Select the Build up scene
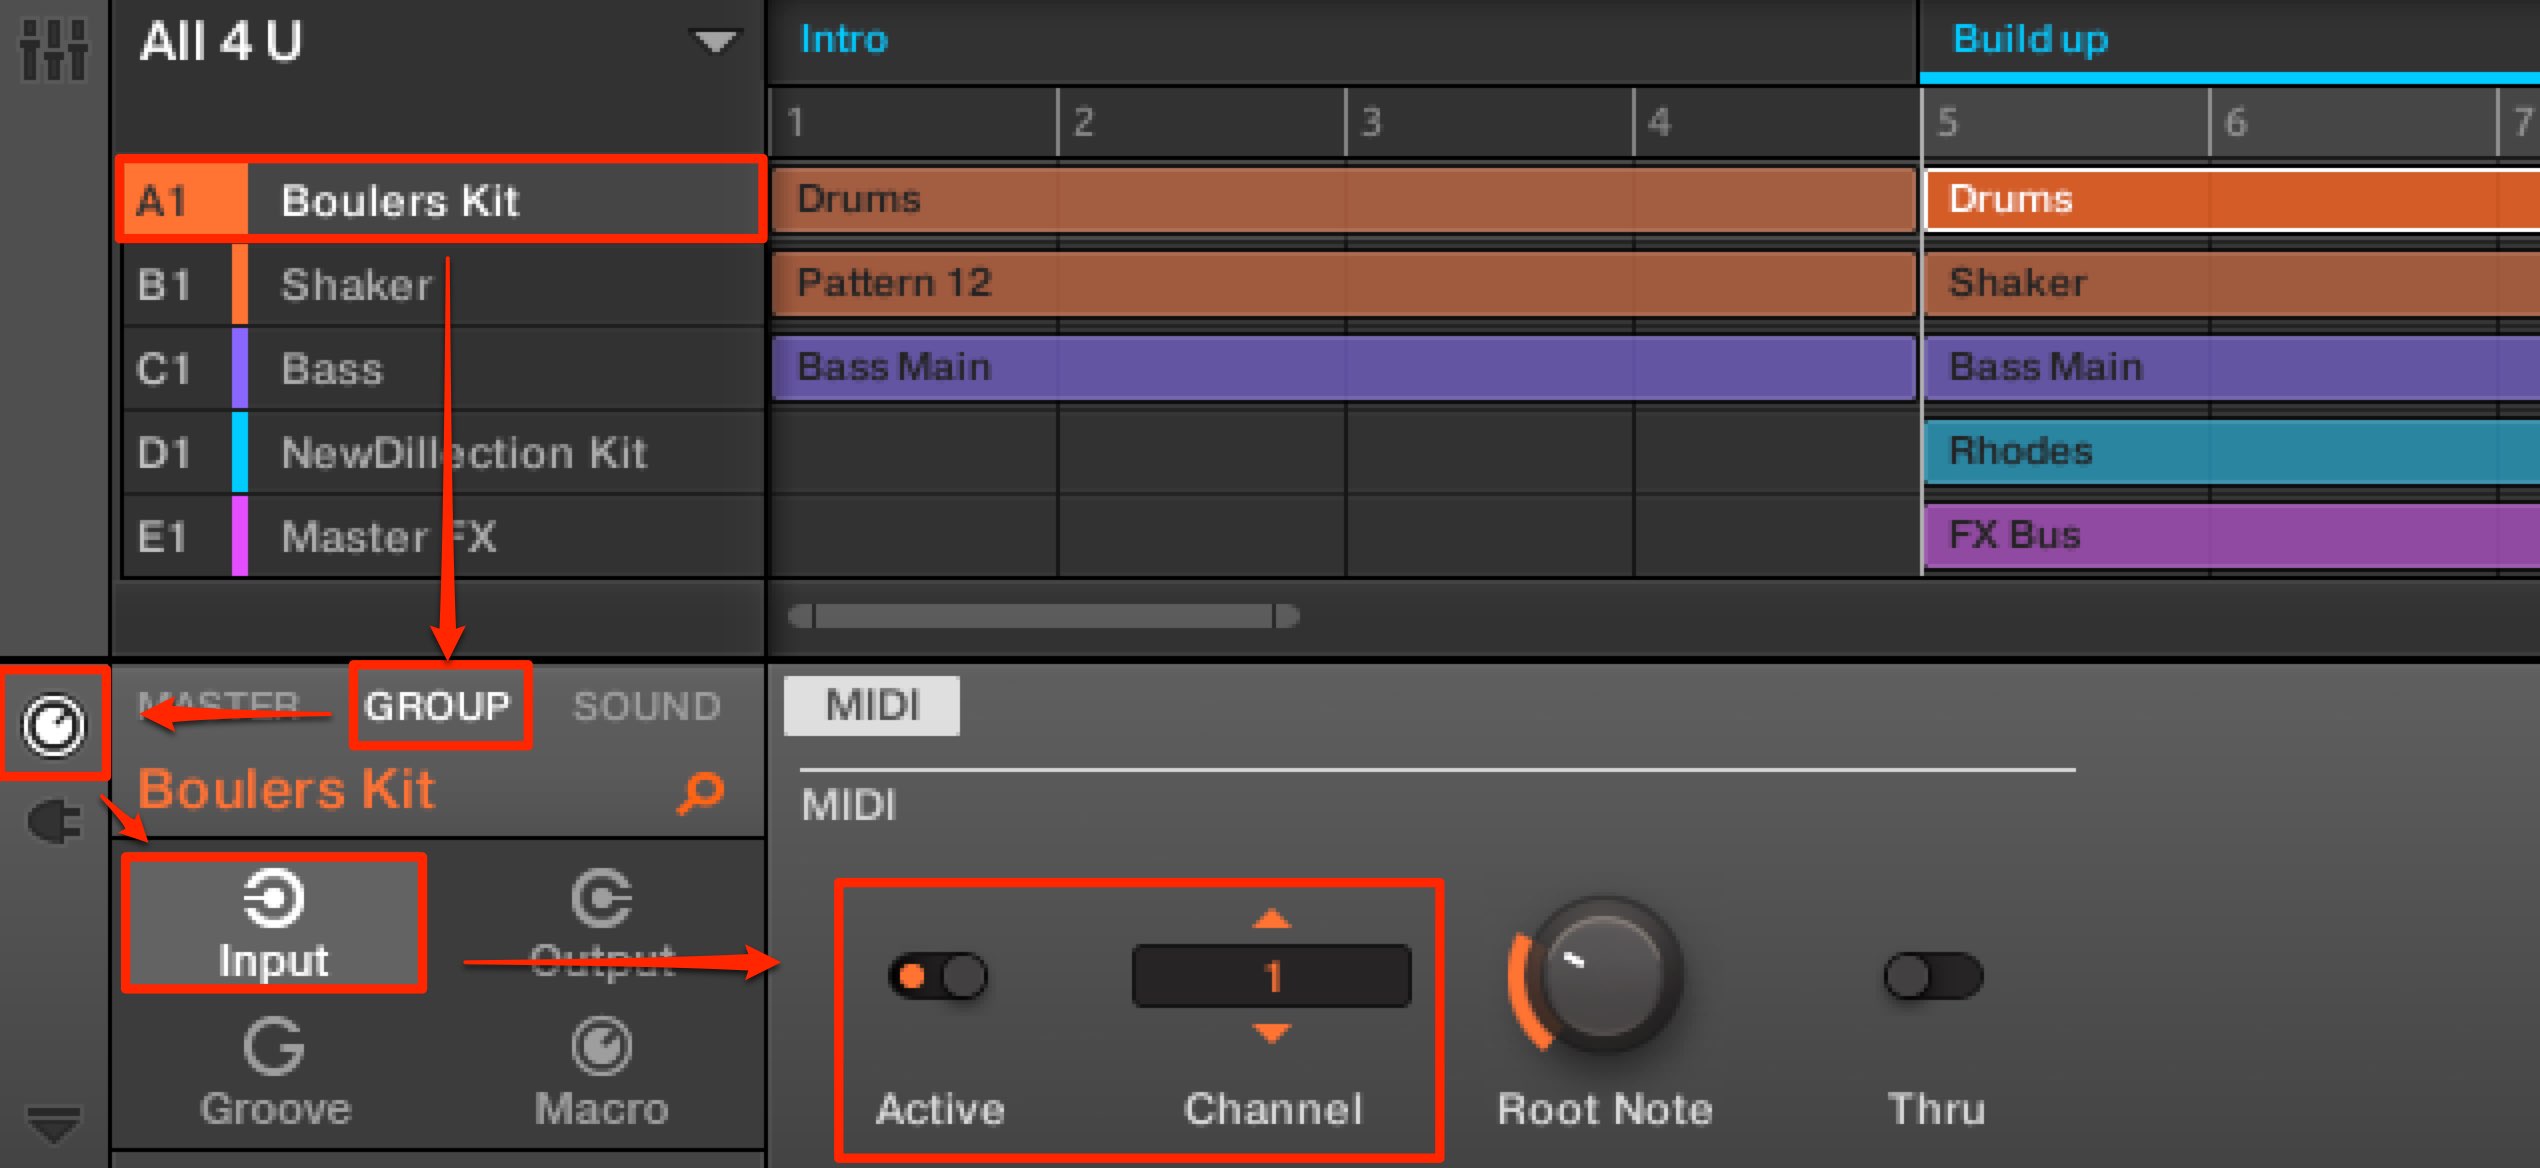Screen dimensions: 2540x1168 pyautogui.click(x=2030, y=40)
